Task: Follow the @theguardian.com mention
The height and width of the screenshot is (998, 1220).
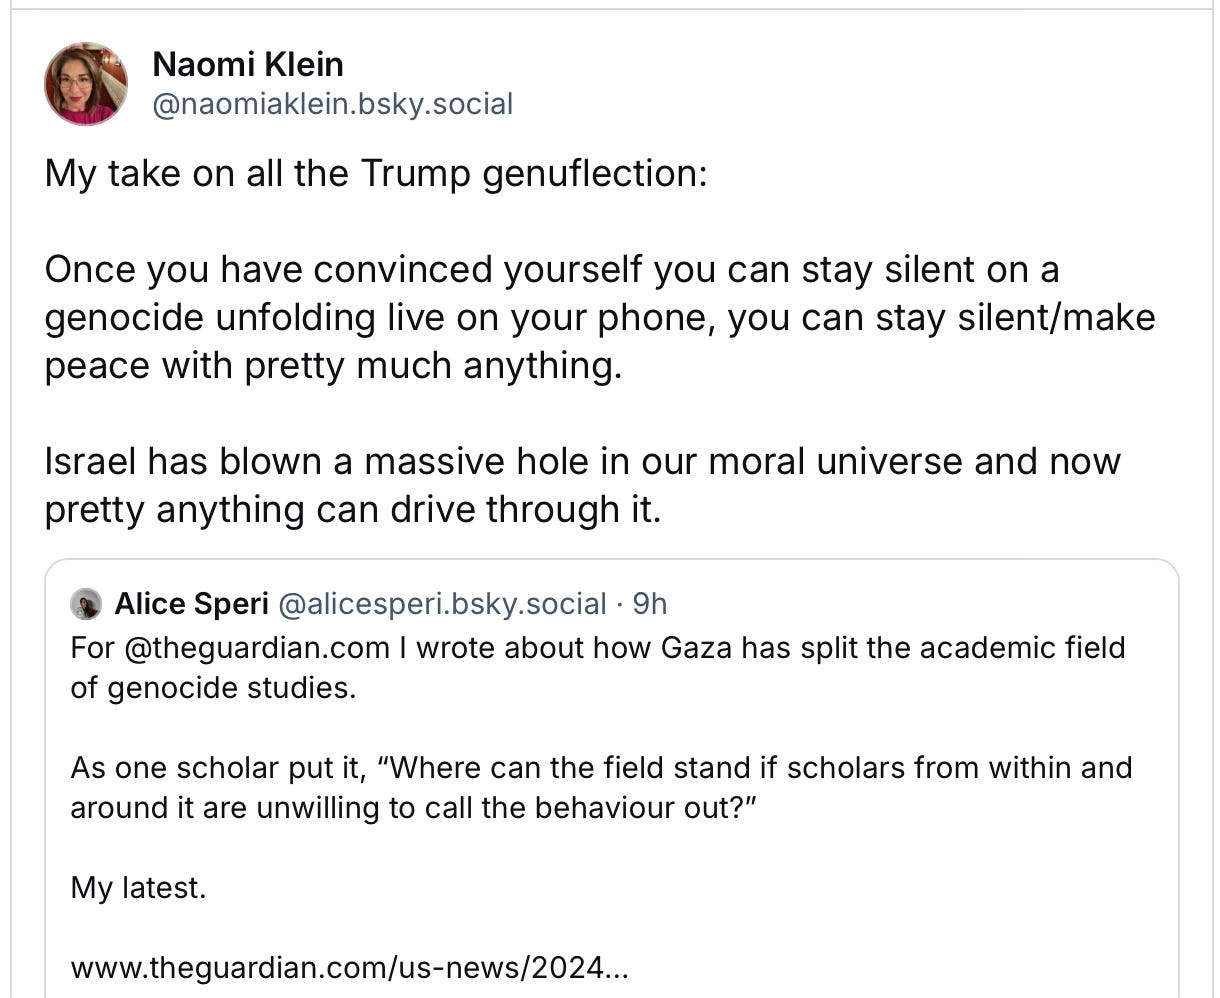Action: 257,648
